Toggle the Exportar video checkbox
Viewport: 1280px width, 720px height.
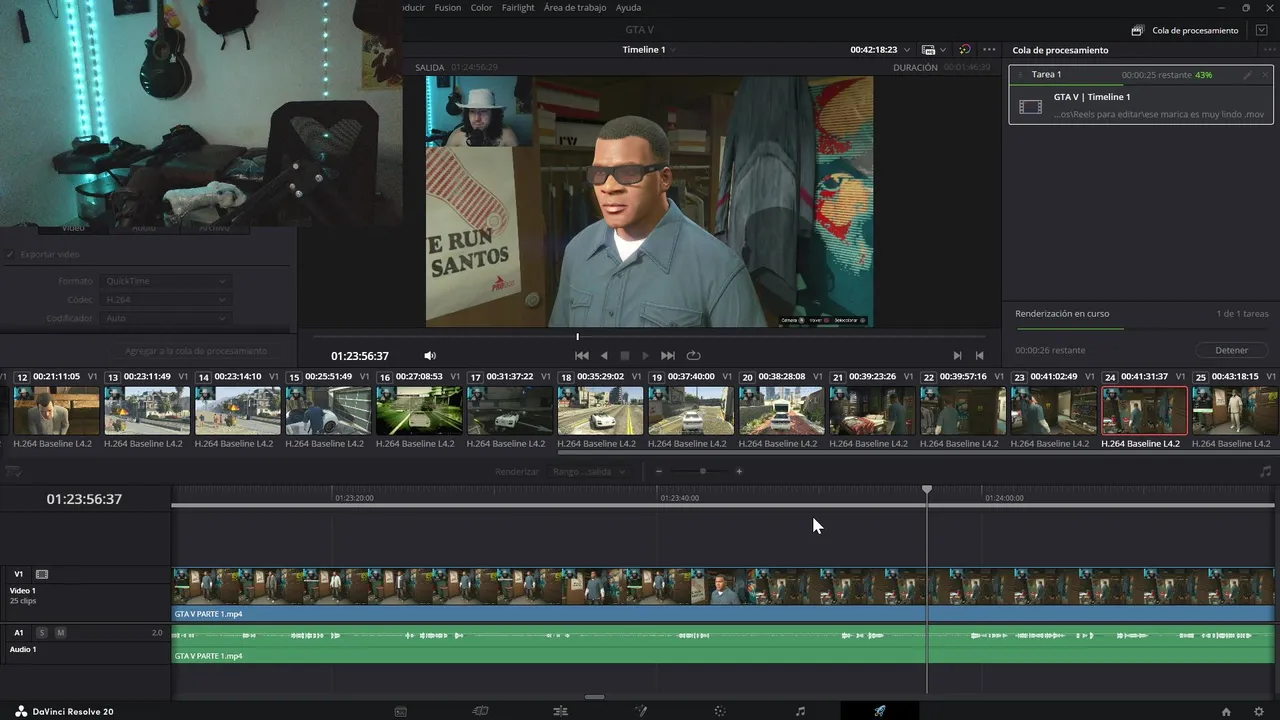tap(10, 254)
